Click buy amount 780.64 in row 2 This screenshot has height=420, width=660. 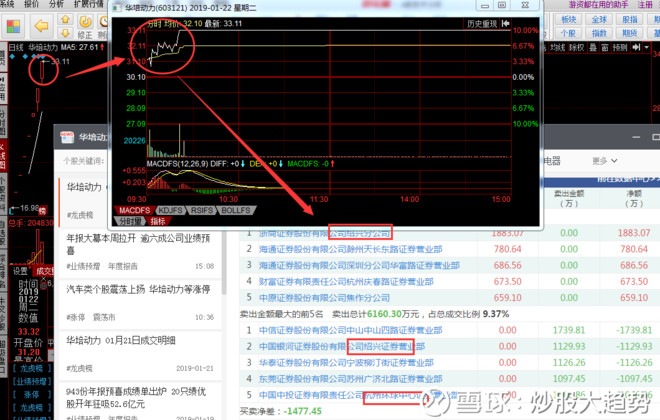(507, 249)
